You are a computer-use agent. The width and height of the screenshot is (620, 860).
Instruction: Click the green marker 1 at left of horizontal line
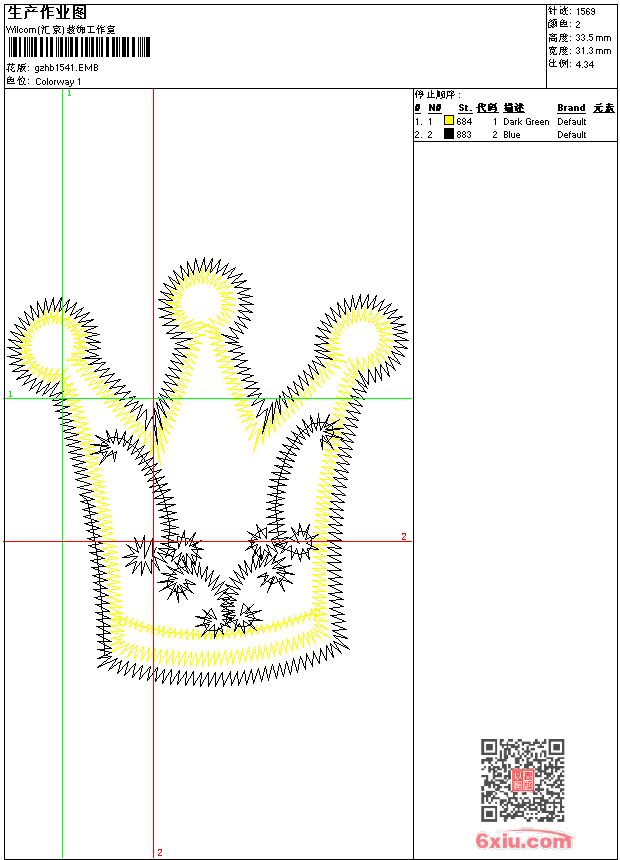pos(10,395)
